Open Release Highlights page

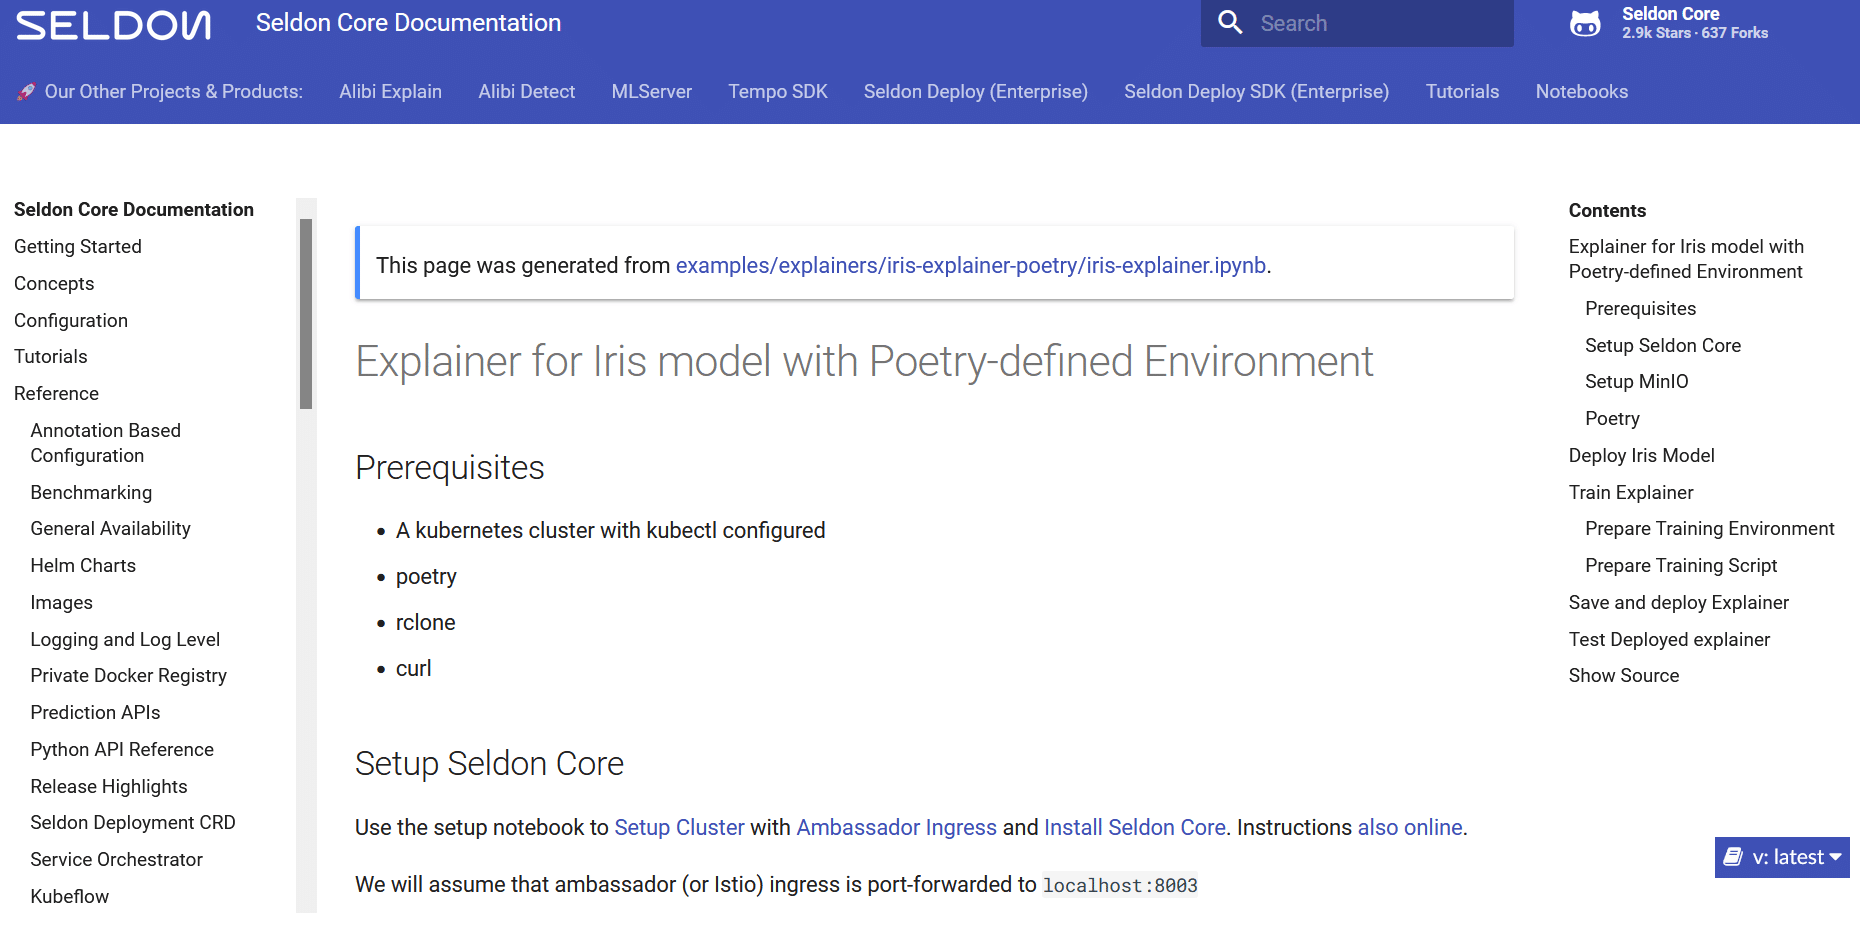pos(109,787)
